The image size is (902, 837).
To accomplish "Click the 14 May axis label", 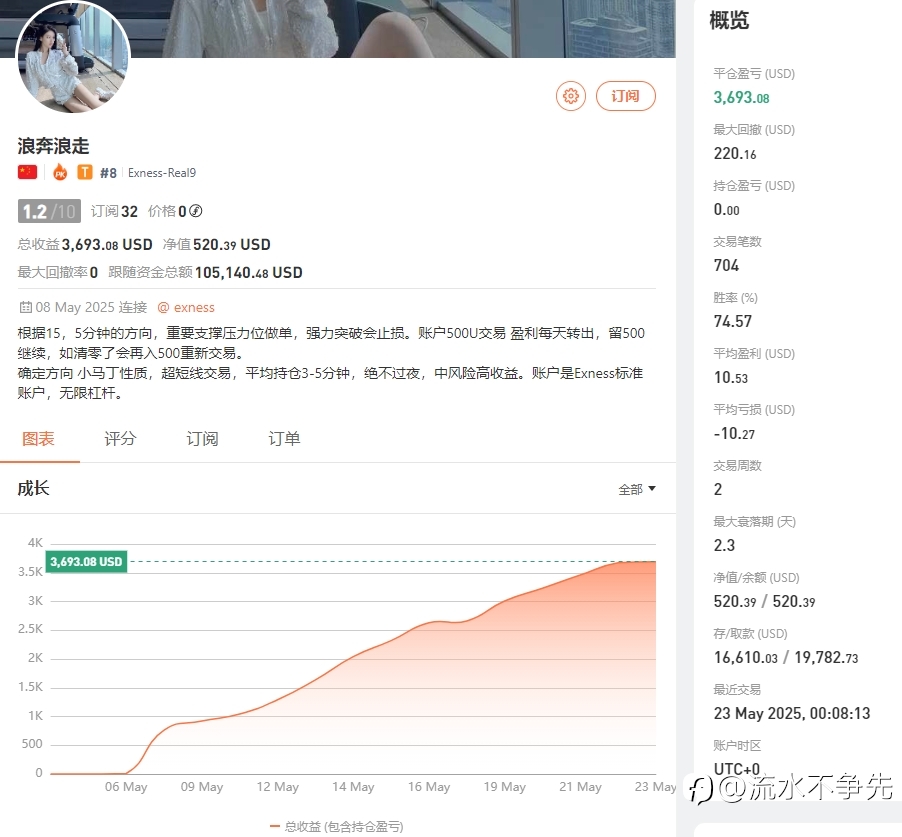I will (353, 786).
